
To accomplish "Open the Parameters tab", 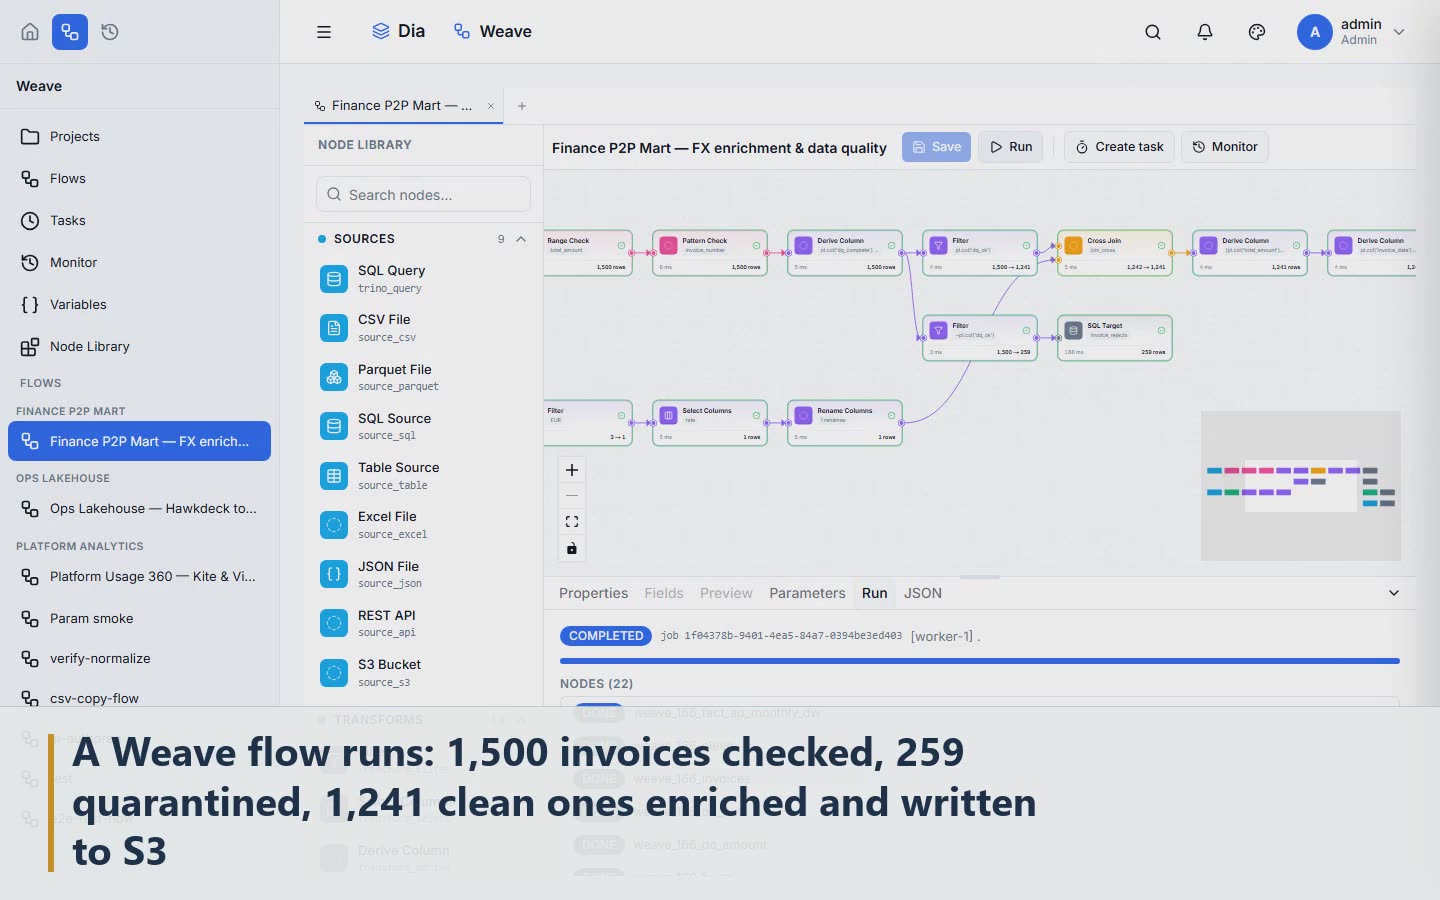I will tap(807, 593).
